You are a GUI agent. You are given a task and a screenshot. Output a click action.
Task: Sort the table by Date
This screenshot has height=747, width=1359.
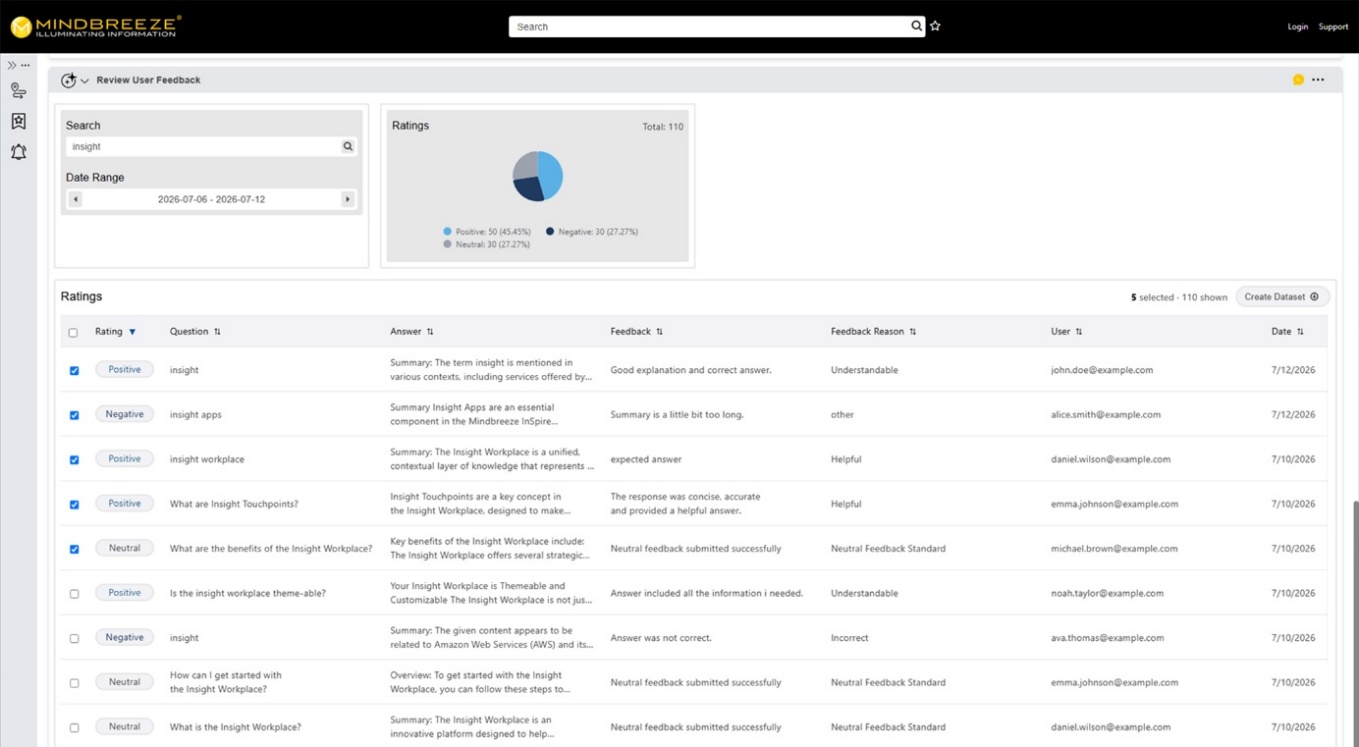(x=1300, y=332)
